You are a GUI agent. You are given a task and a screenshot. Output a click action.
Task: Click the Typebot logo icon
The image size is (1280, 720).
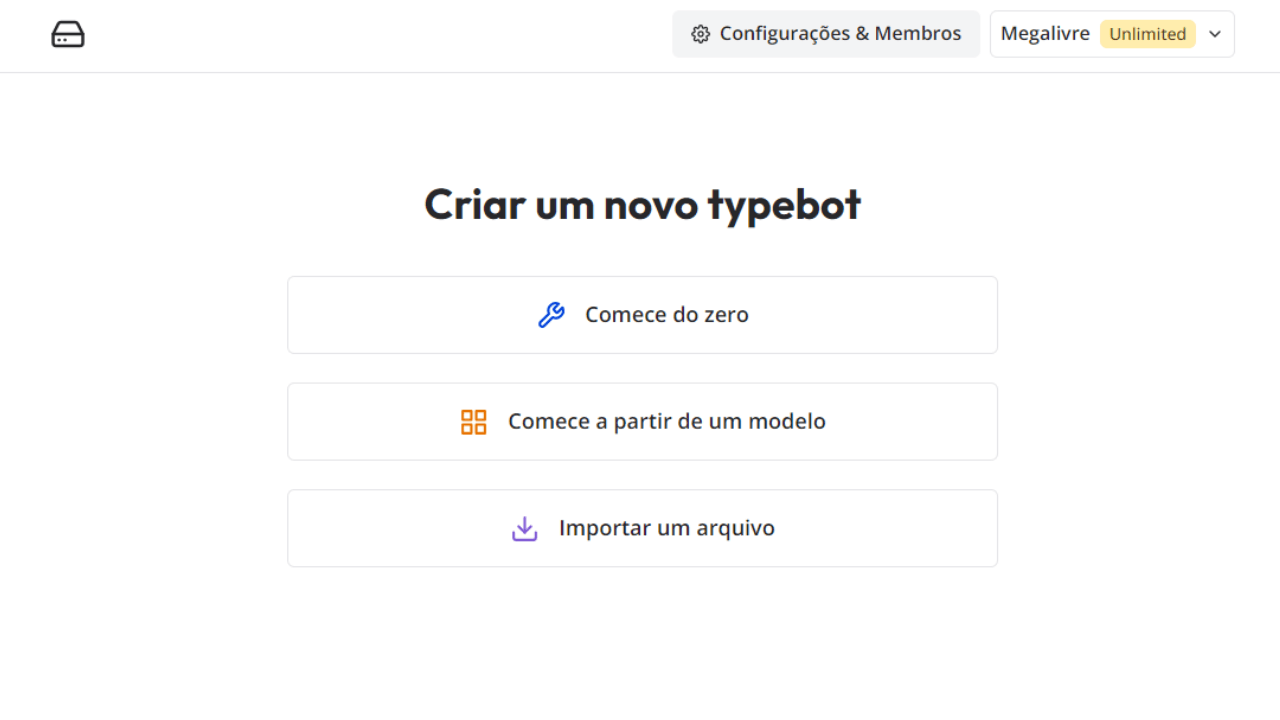click(x=68, y=34)
